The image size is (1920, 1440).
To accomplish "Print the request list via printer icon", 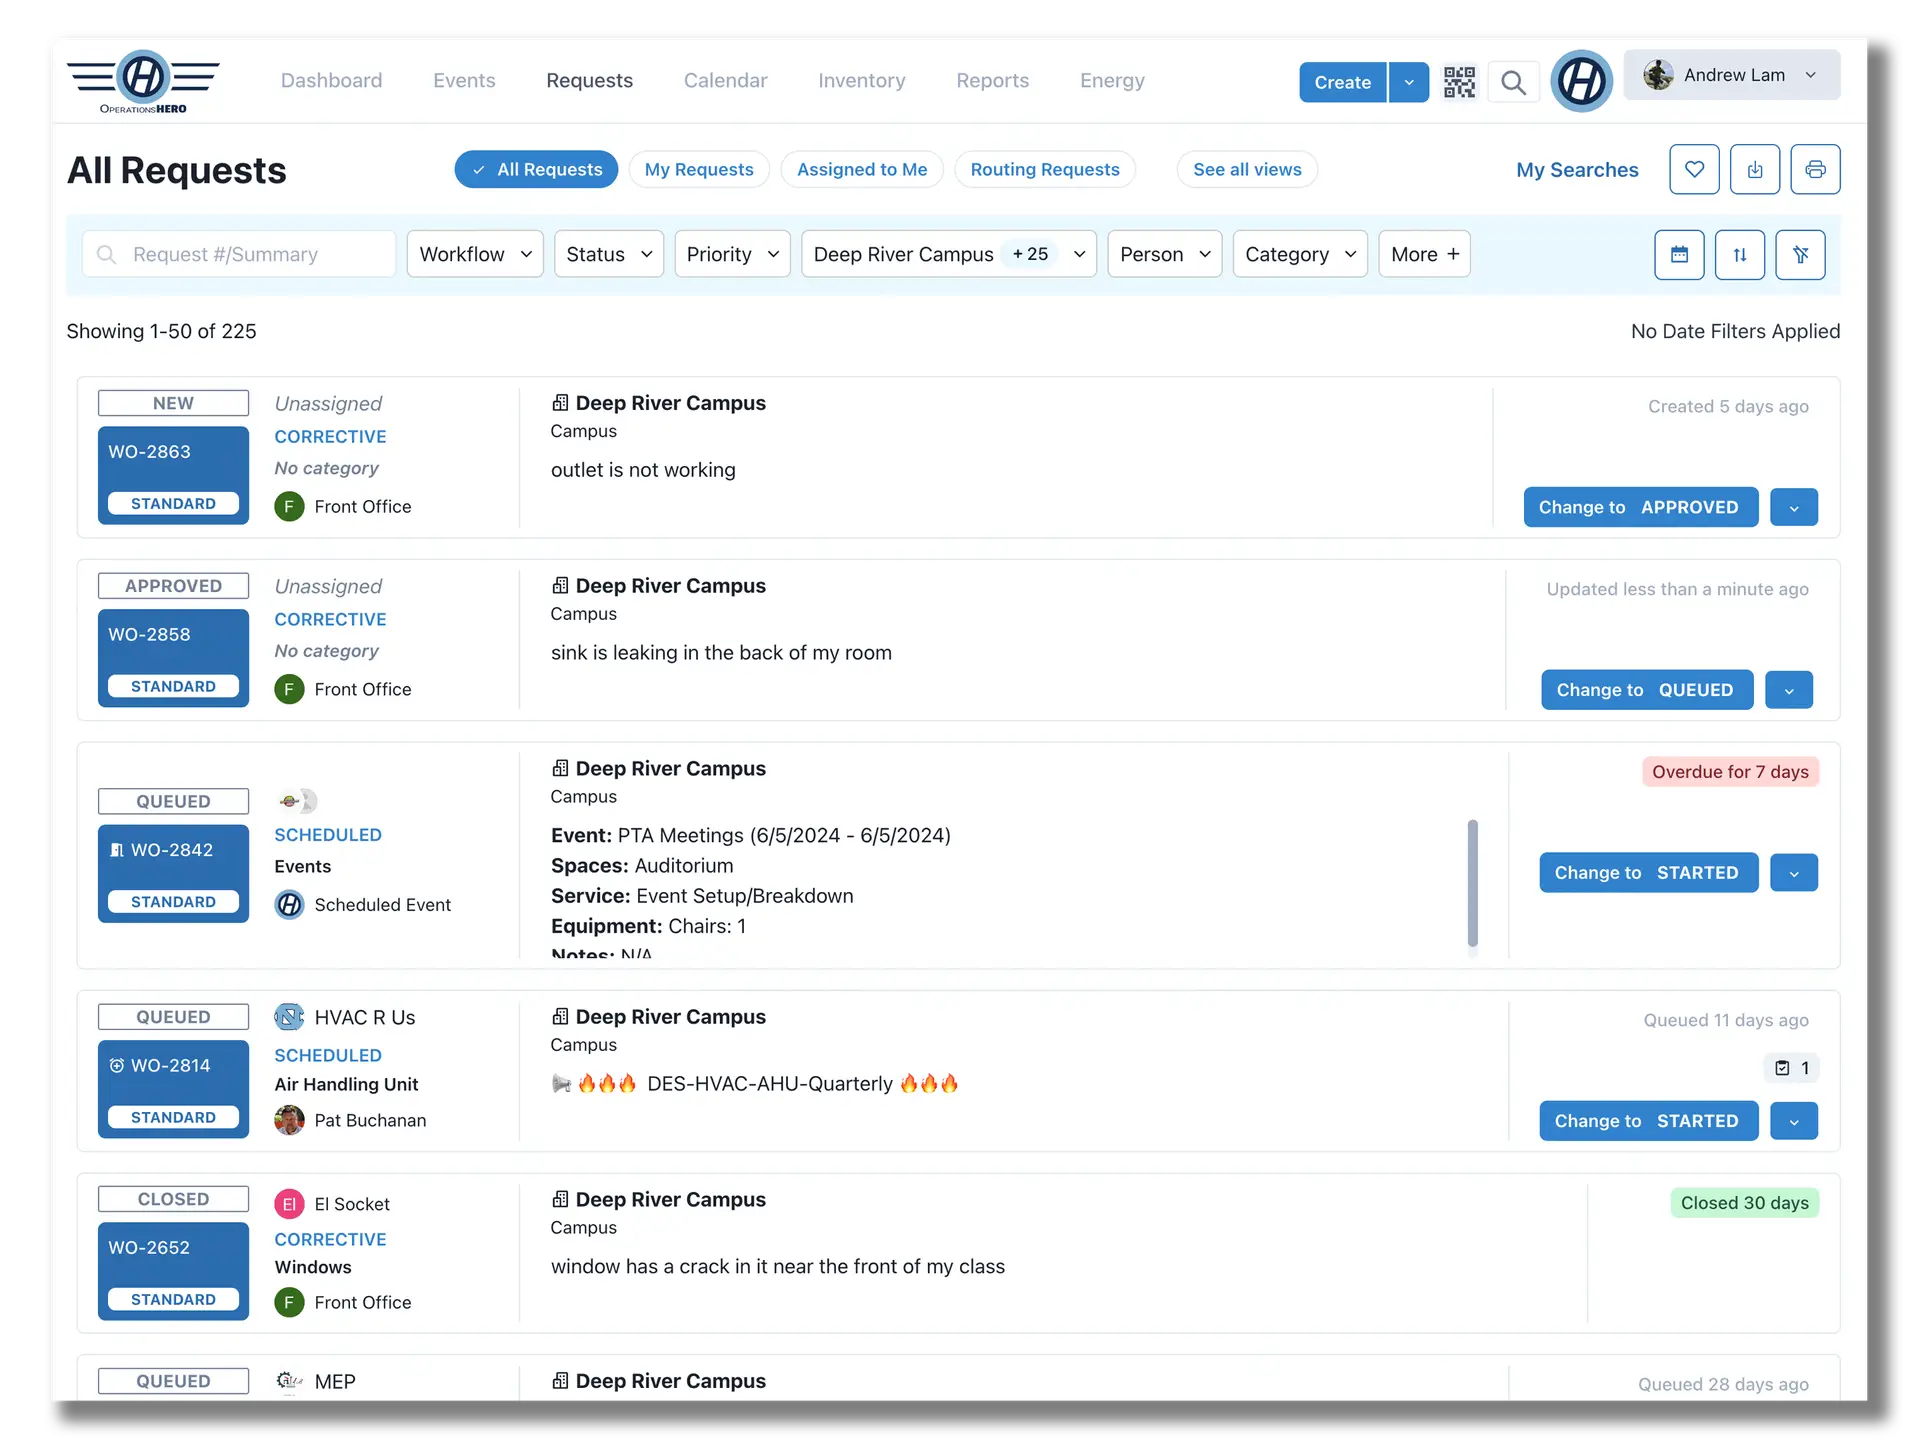I will click(x=1815, y=169).
